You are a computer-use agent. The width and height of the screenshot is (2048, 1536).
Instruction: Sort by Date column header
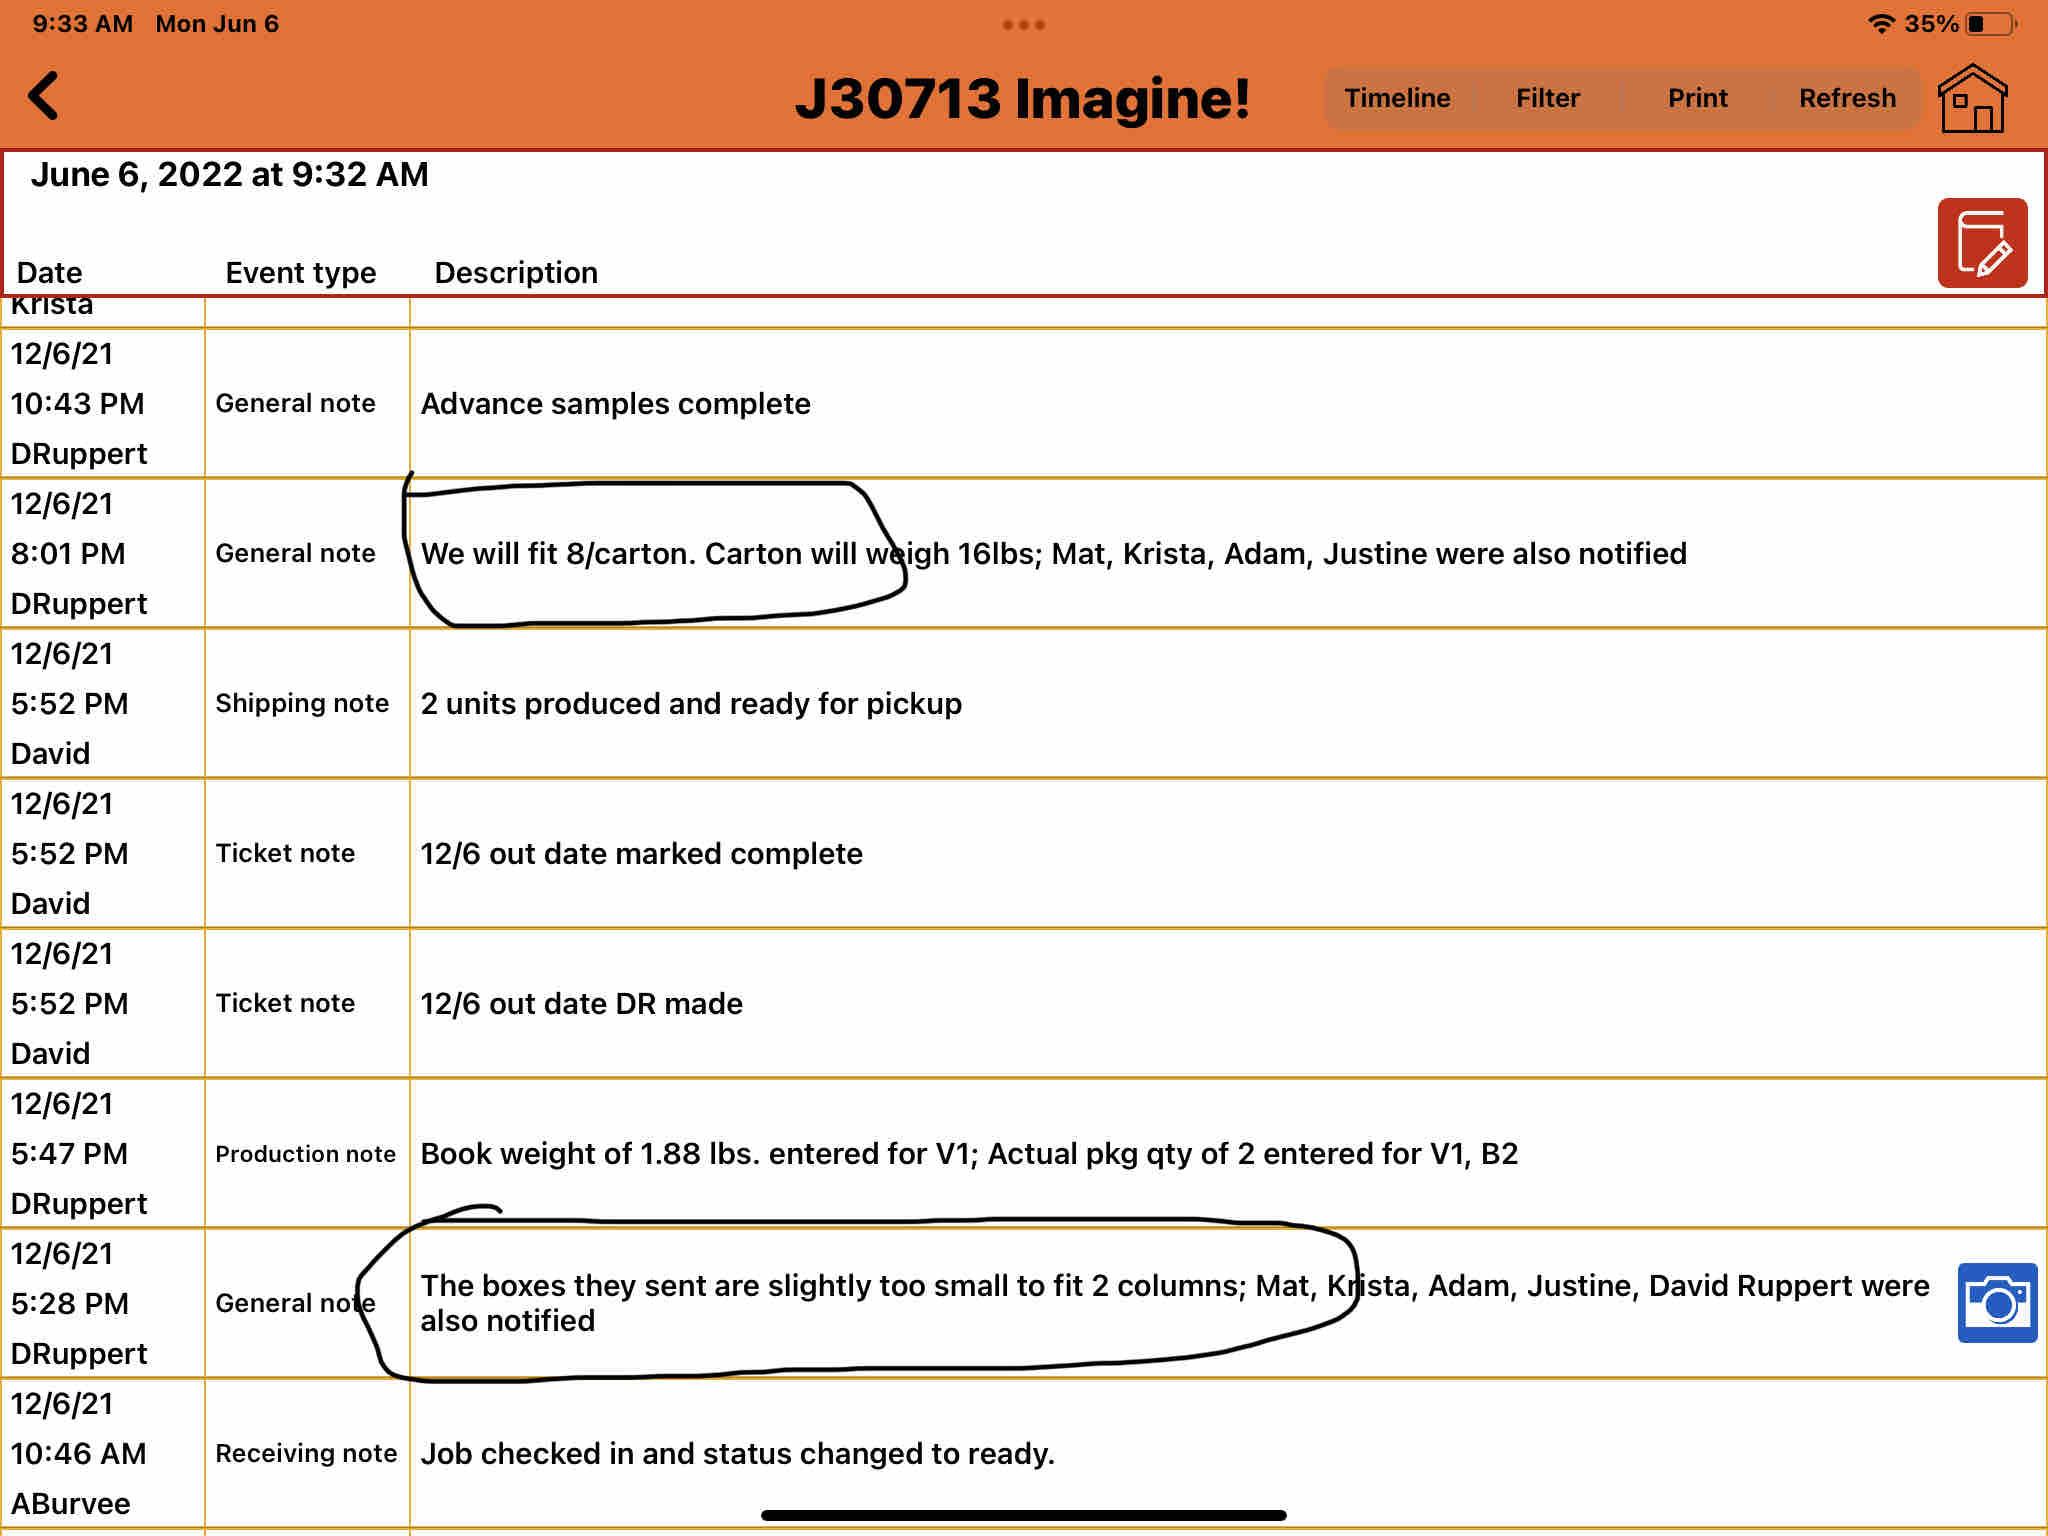(50, 272)
